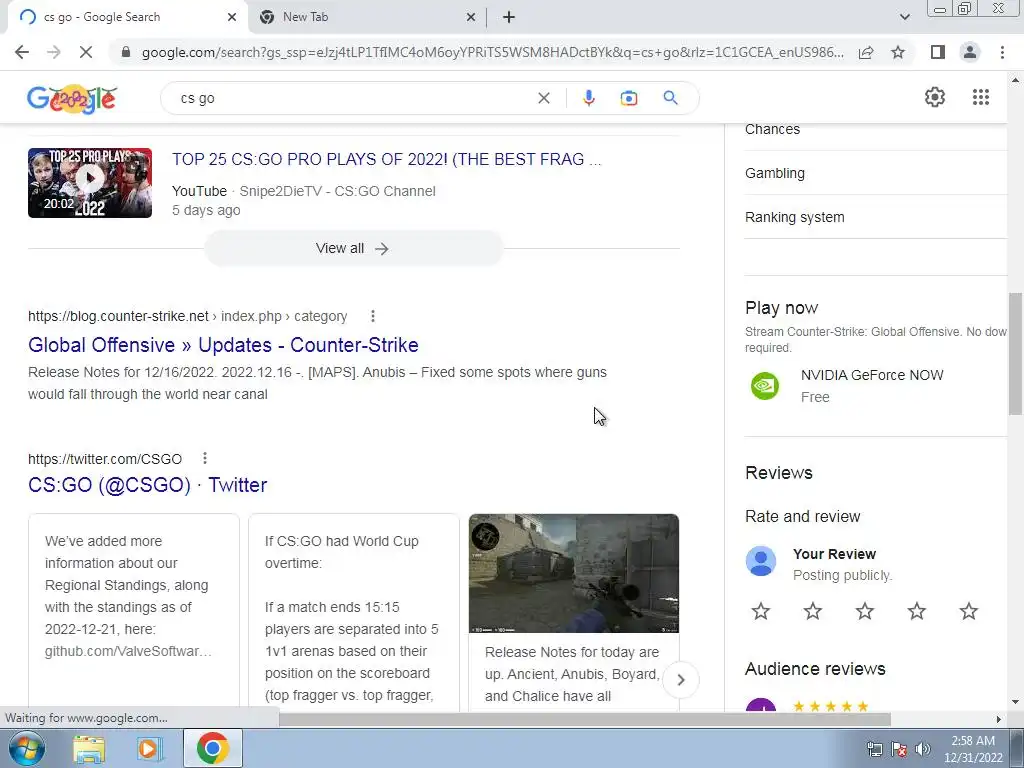The width and height of the screenshot is (1024, 768).
Task: Open the Google apps grid
Action: pyautogui.click(x=980, y=97)
